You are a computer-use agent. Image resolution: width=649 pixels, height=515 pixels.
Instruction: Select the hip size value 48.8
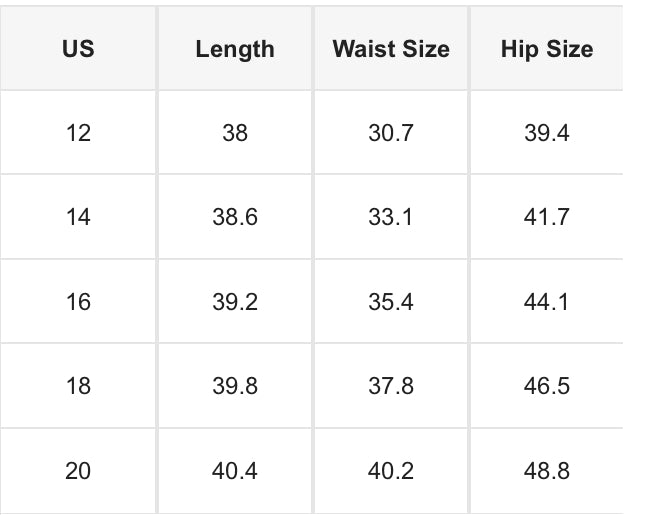click(x=547, y=471)
